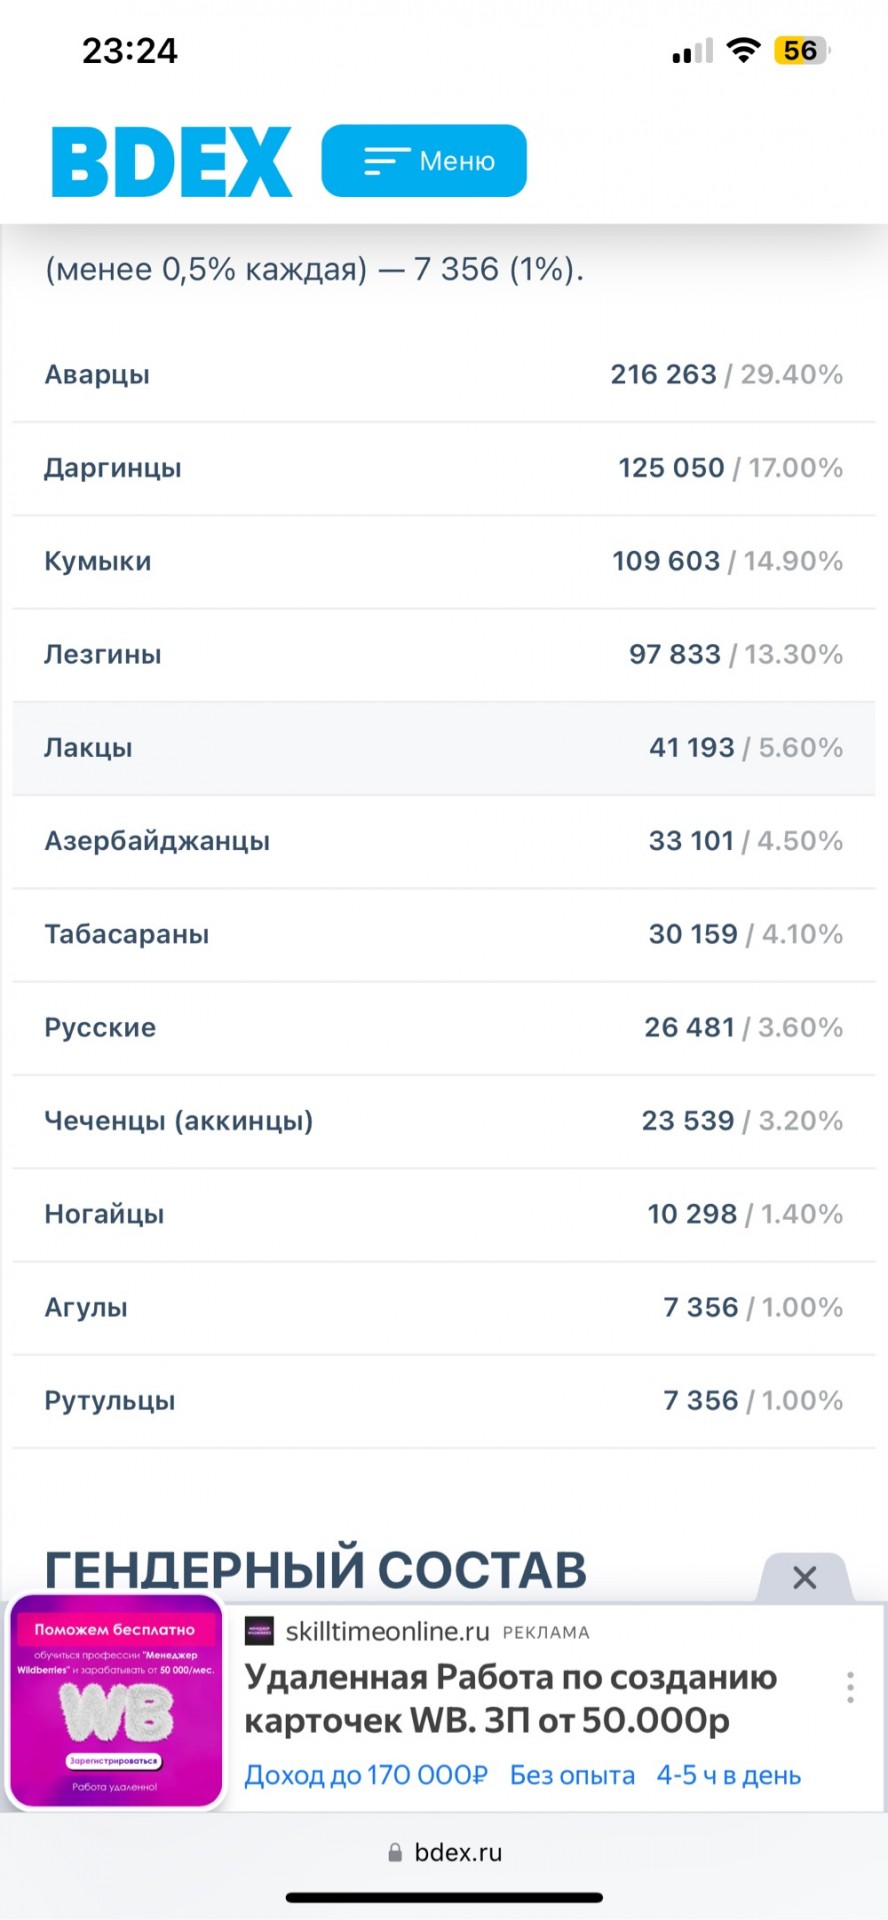Image resolution: width=888 pixels, height=1920 pixels.
Task: Open the Меню button
Action: pyautogui.click(x=424, y=161)
